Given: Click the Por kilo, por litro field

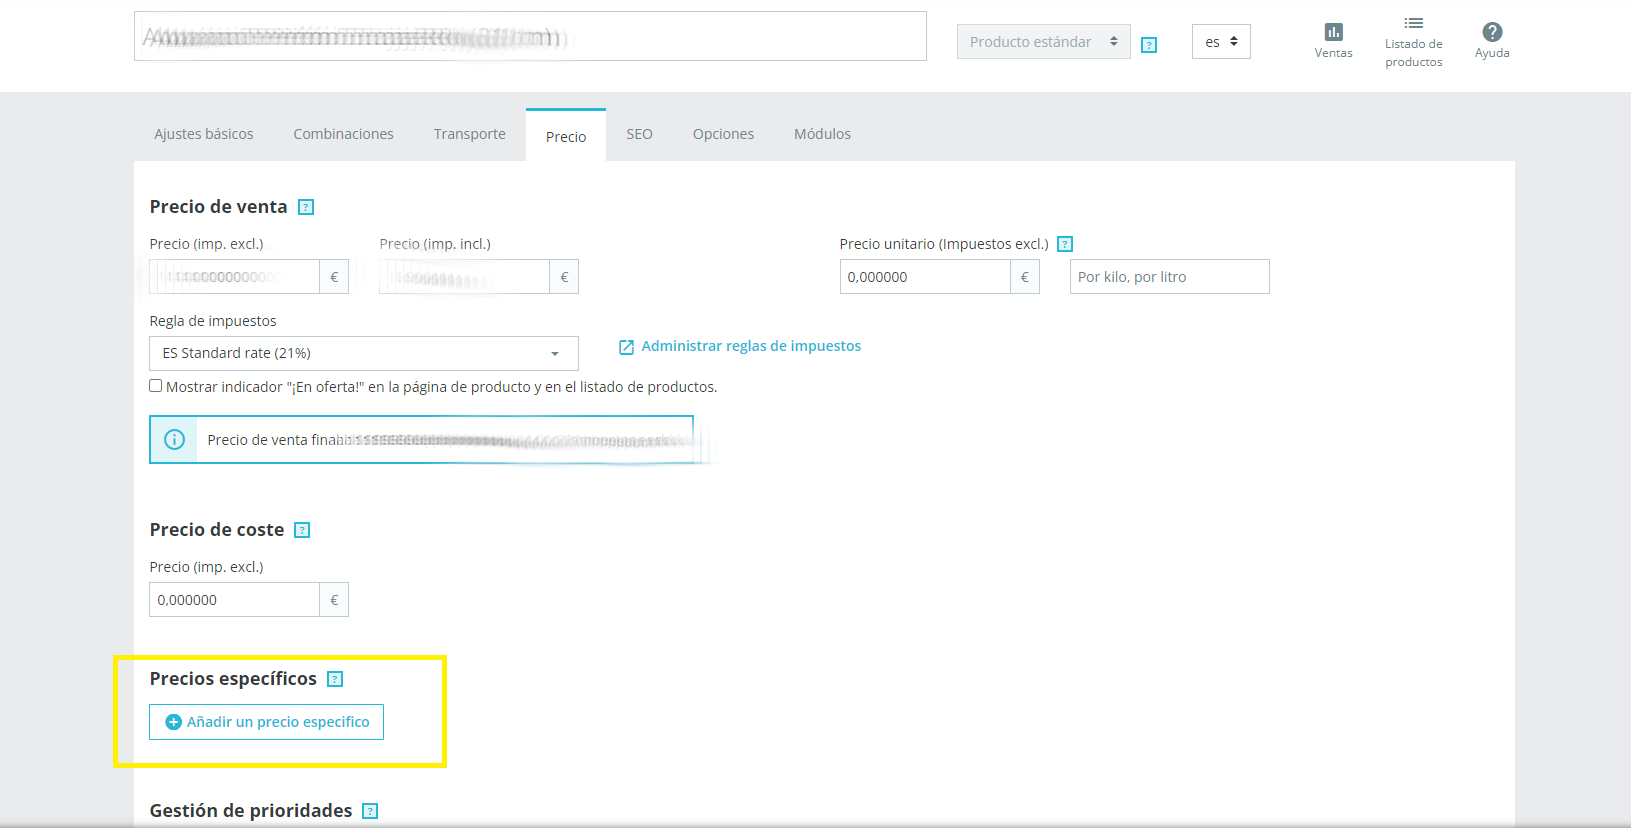Looking at the screenshot, I should coord(1169,277).
